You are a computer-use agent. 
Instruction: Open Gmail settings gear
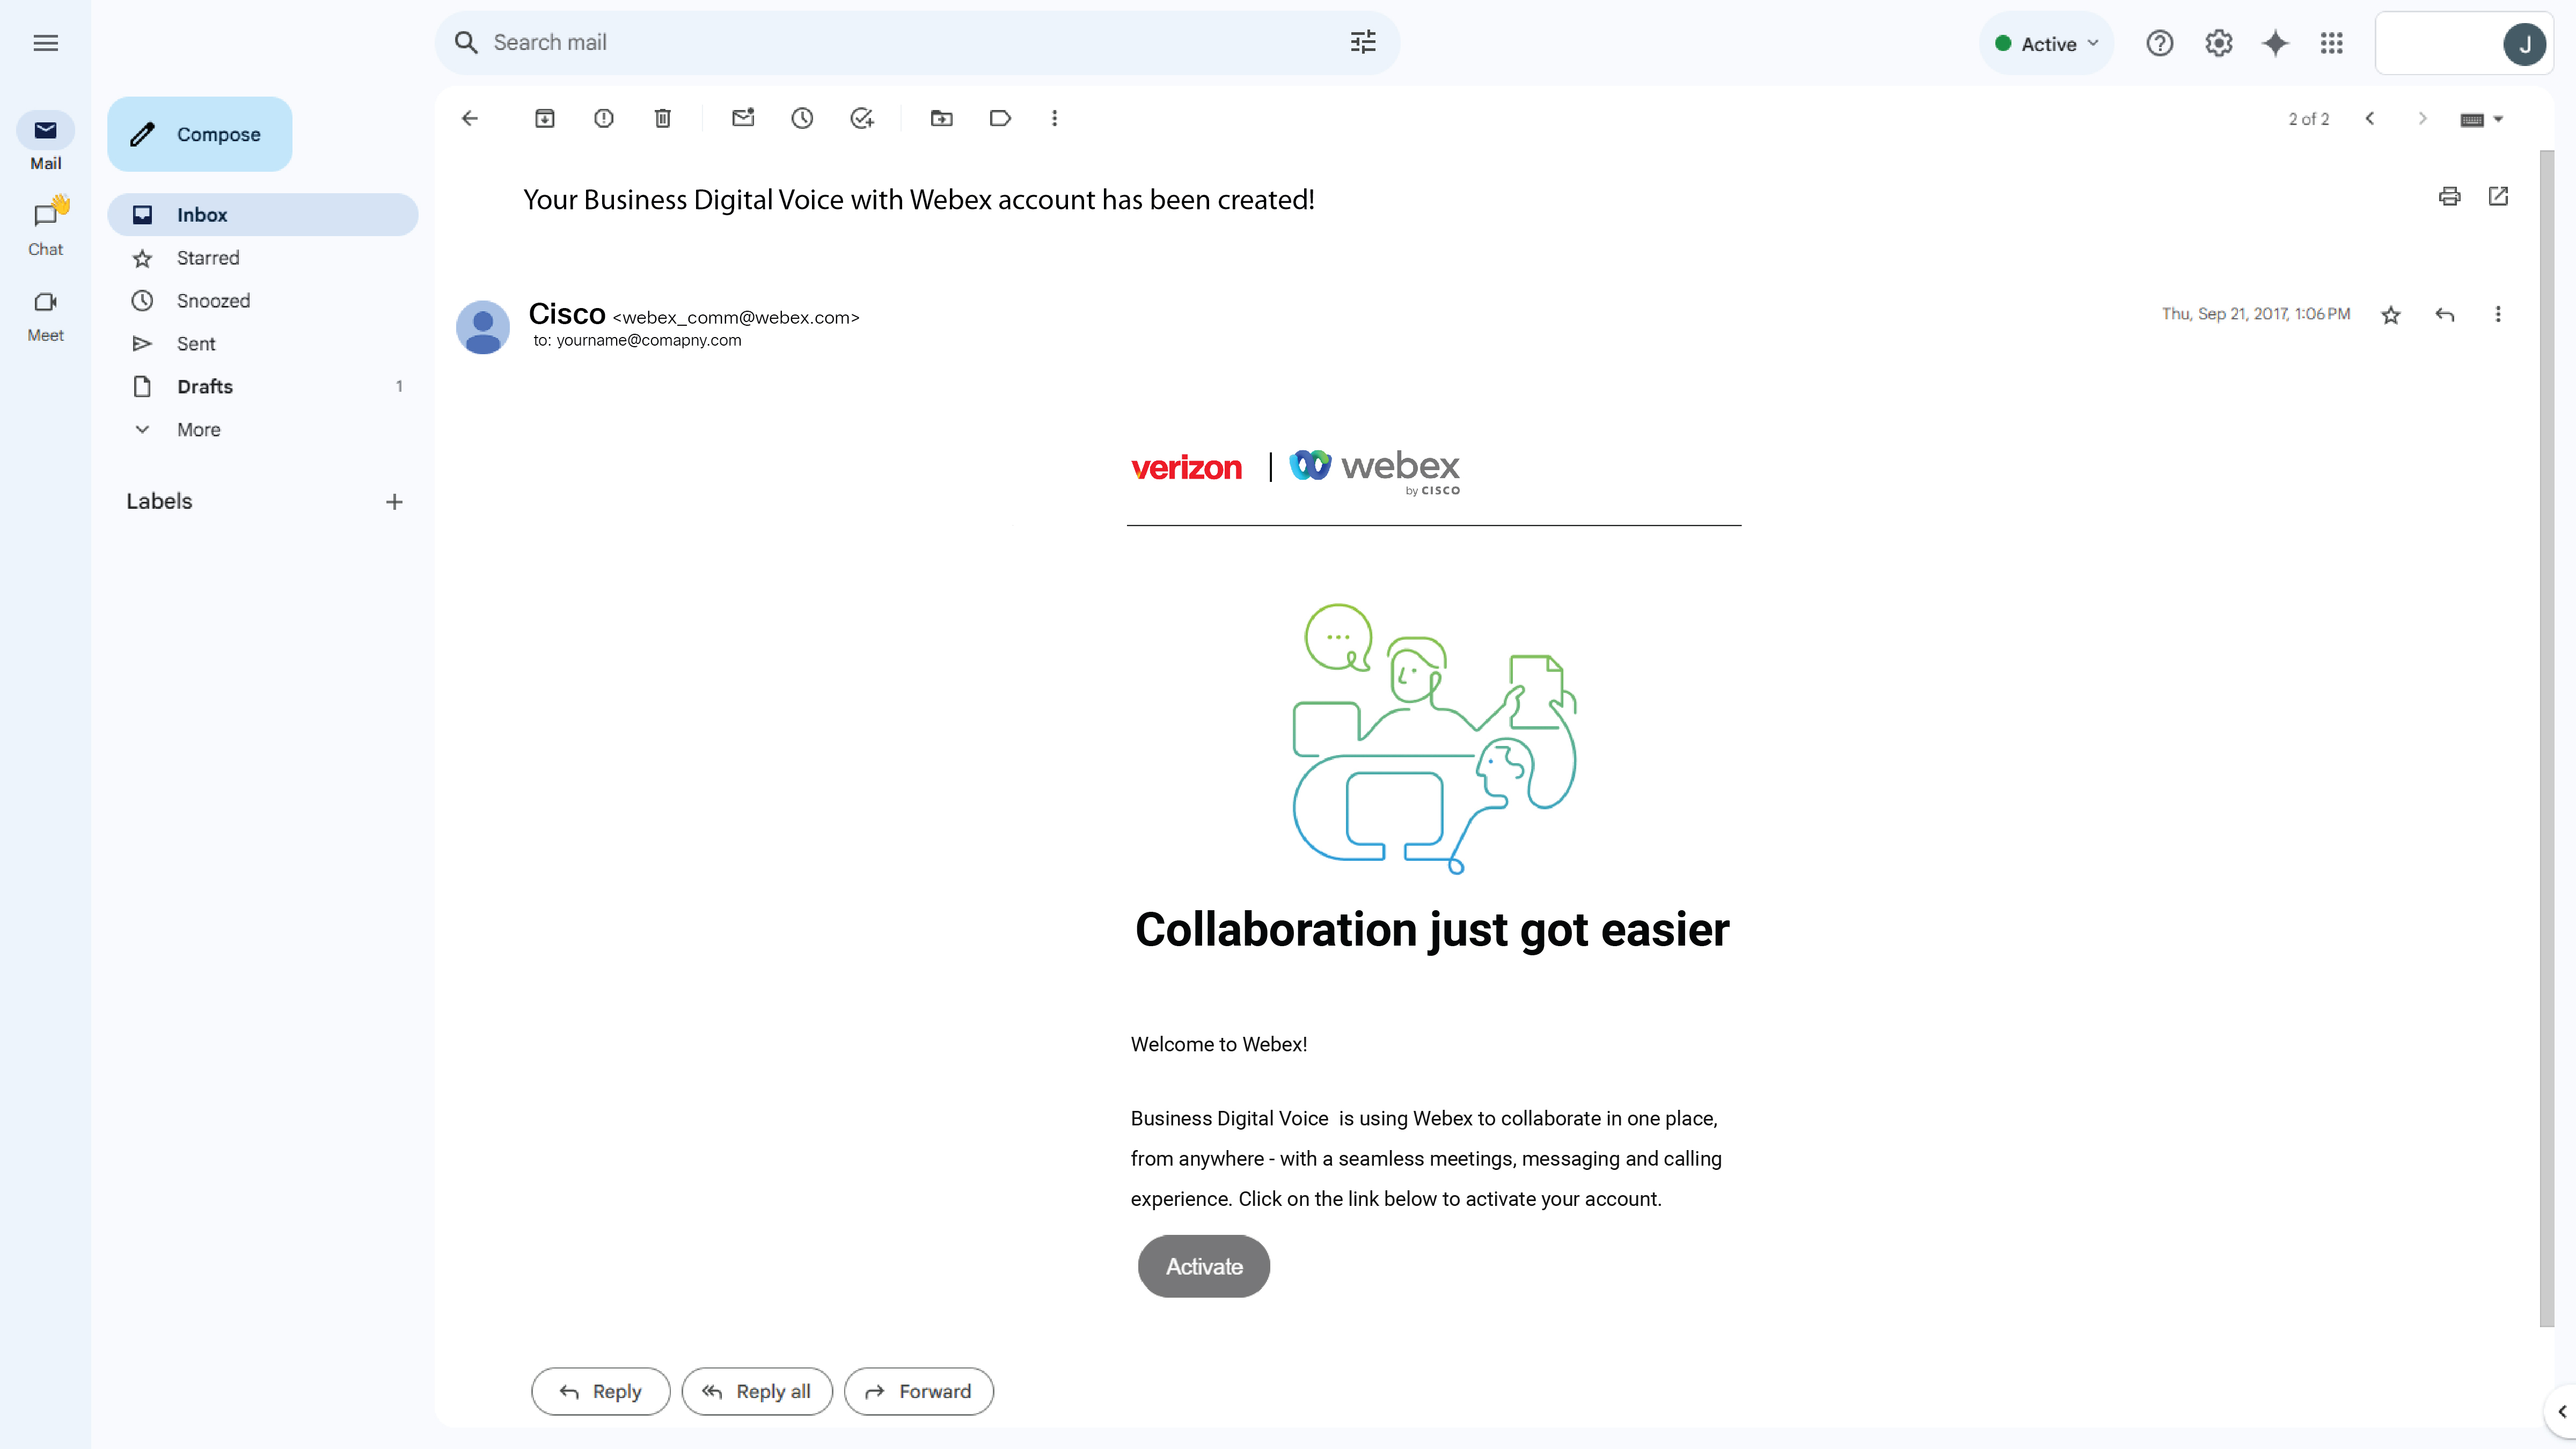[x=2219, y=43]
